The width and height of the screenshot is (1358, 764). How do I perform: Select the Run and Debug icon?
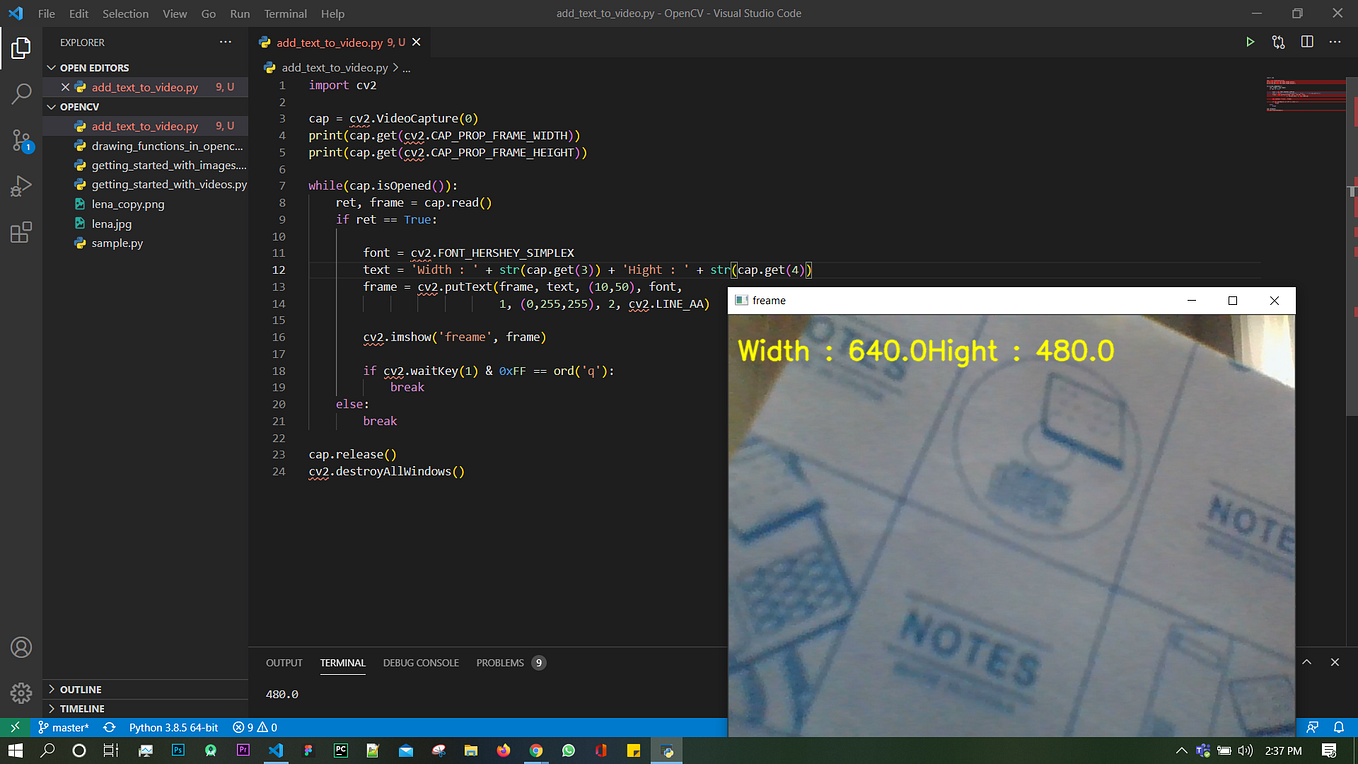click(x=21, y=186)
